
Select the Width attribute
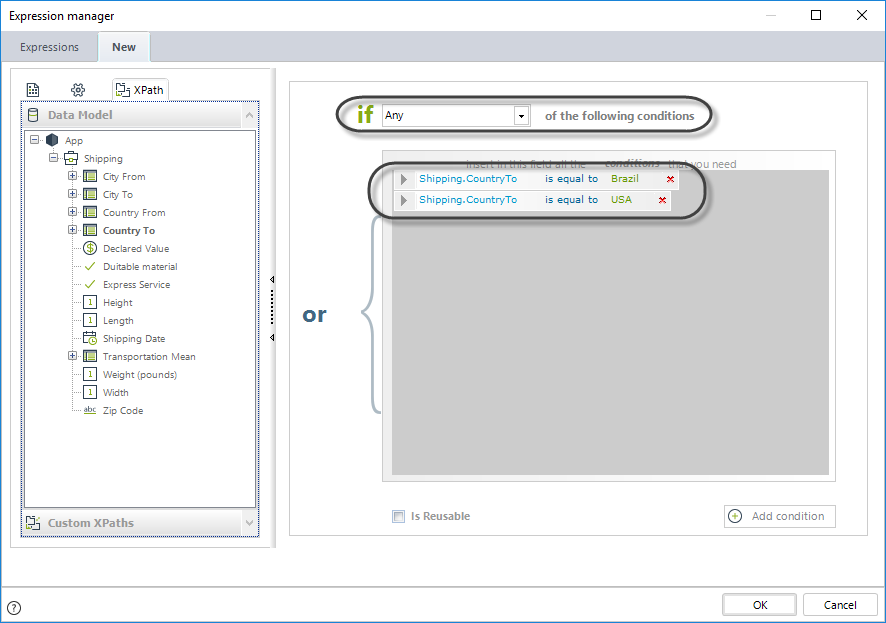(115, 393)
